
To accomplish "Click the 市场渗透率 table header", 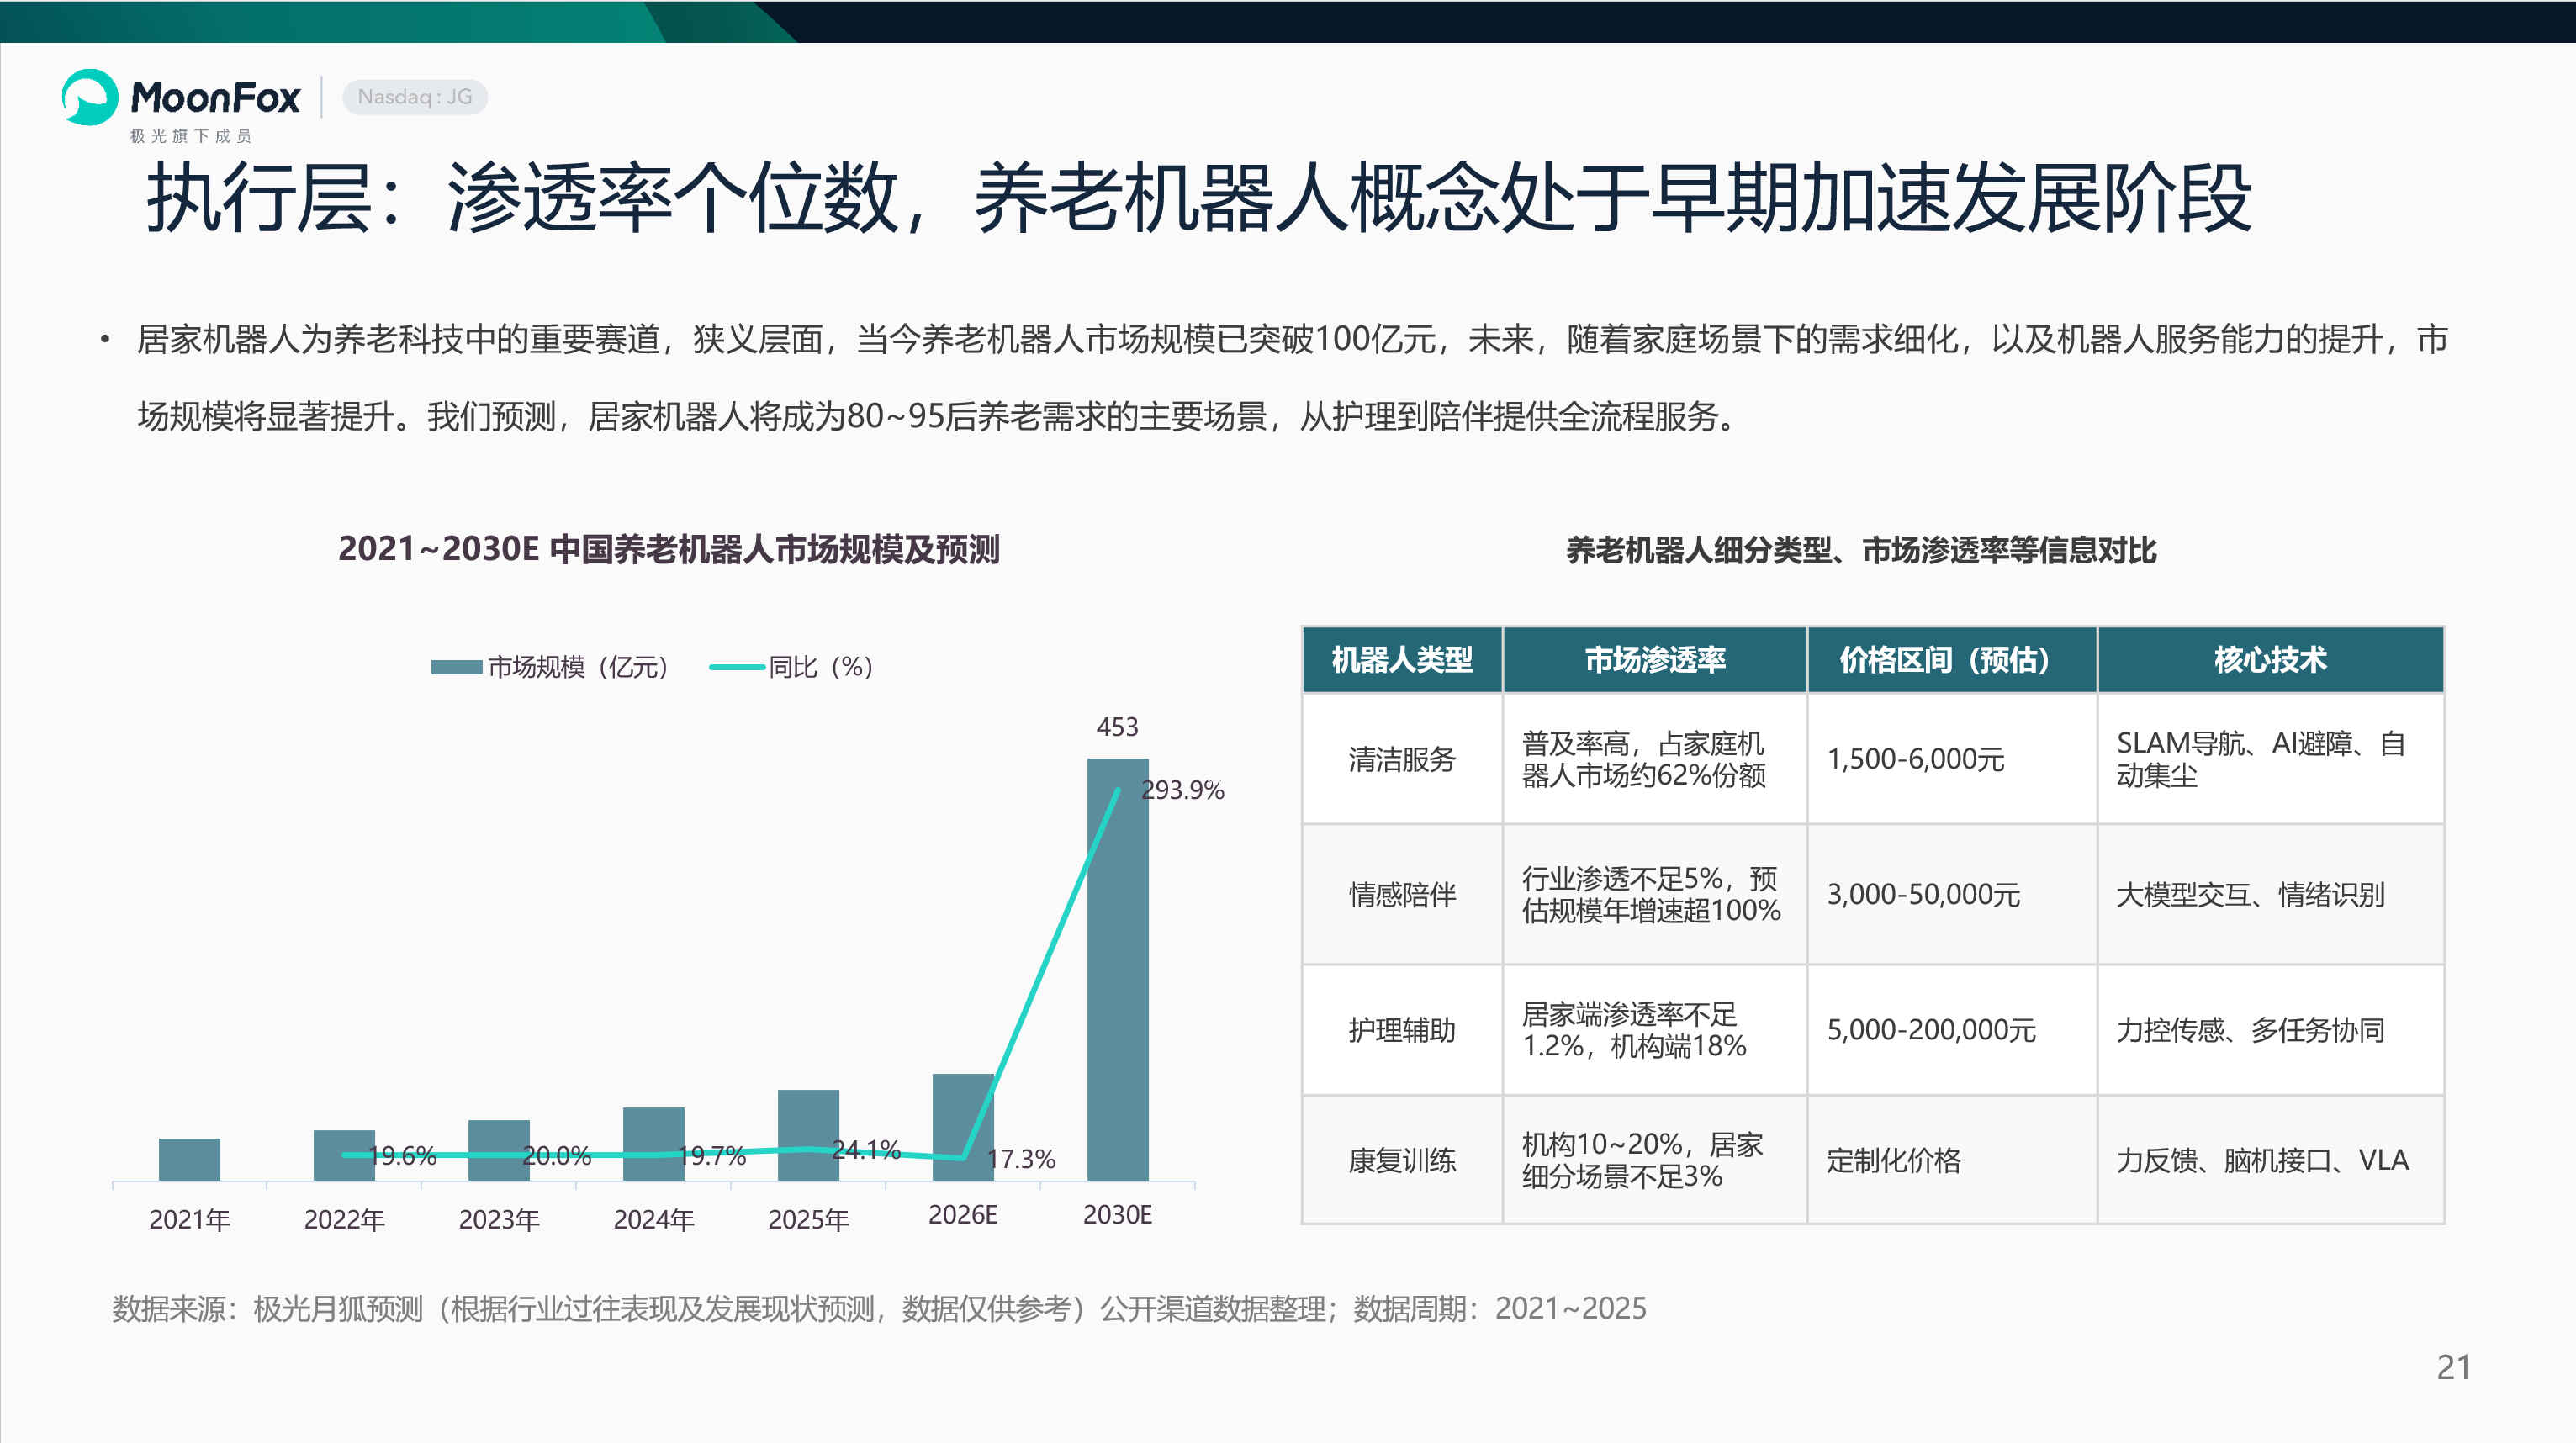I will coord(1655,660).
